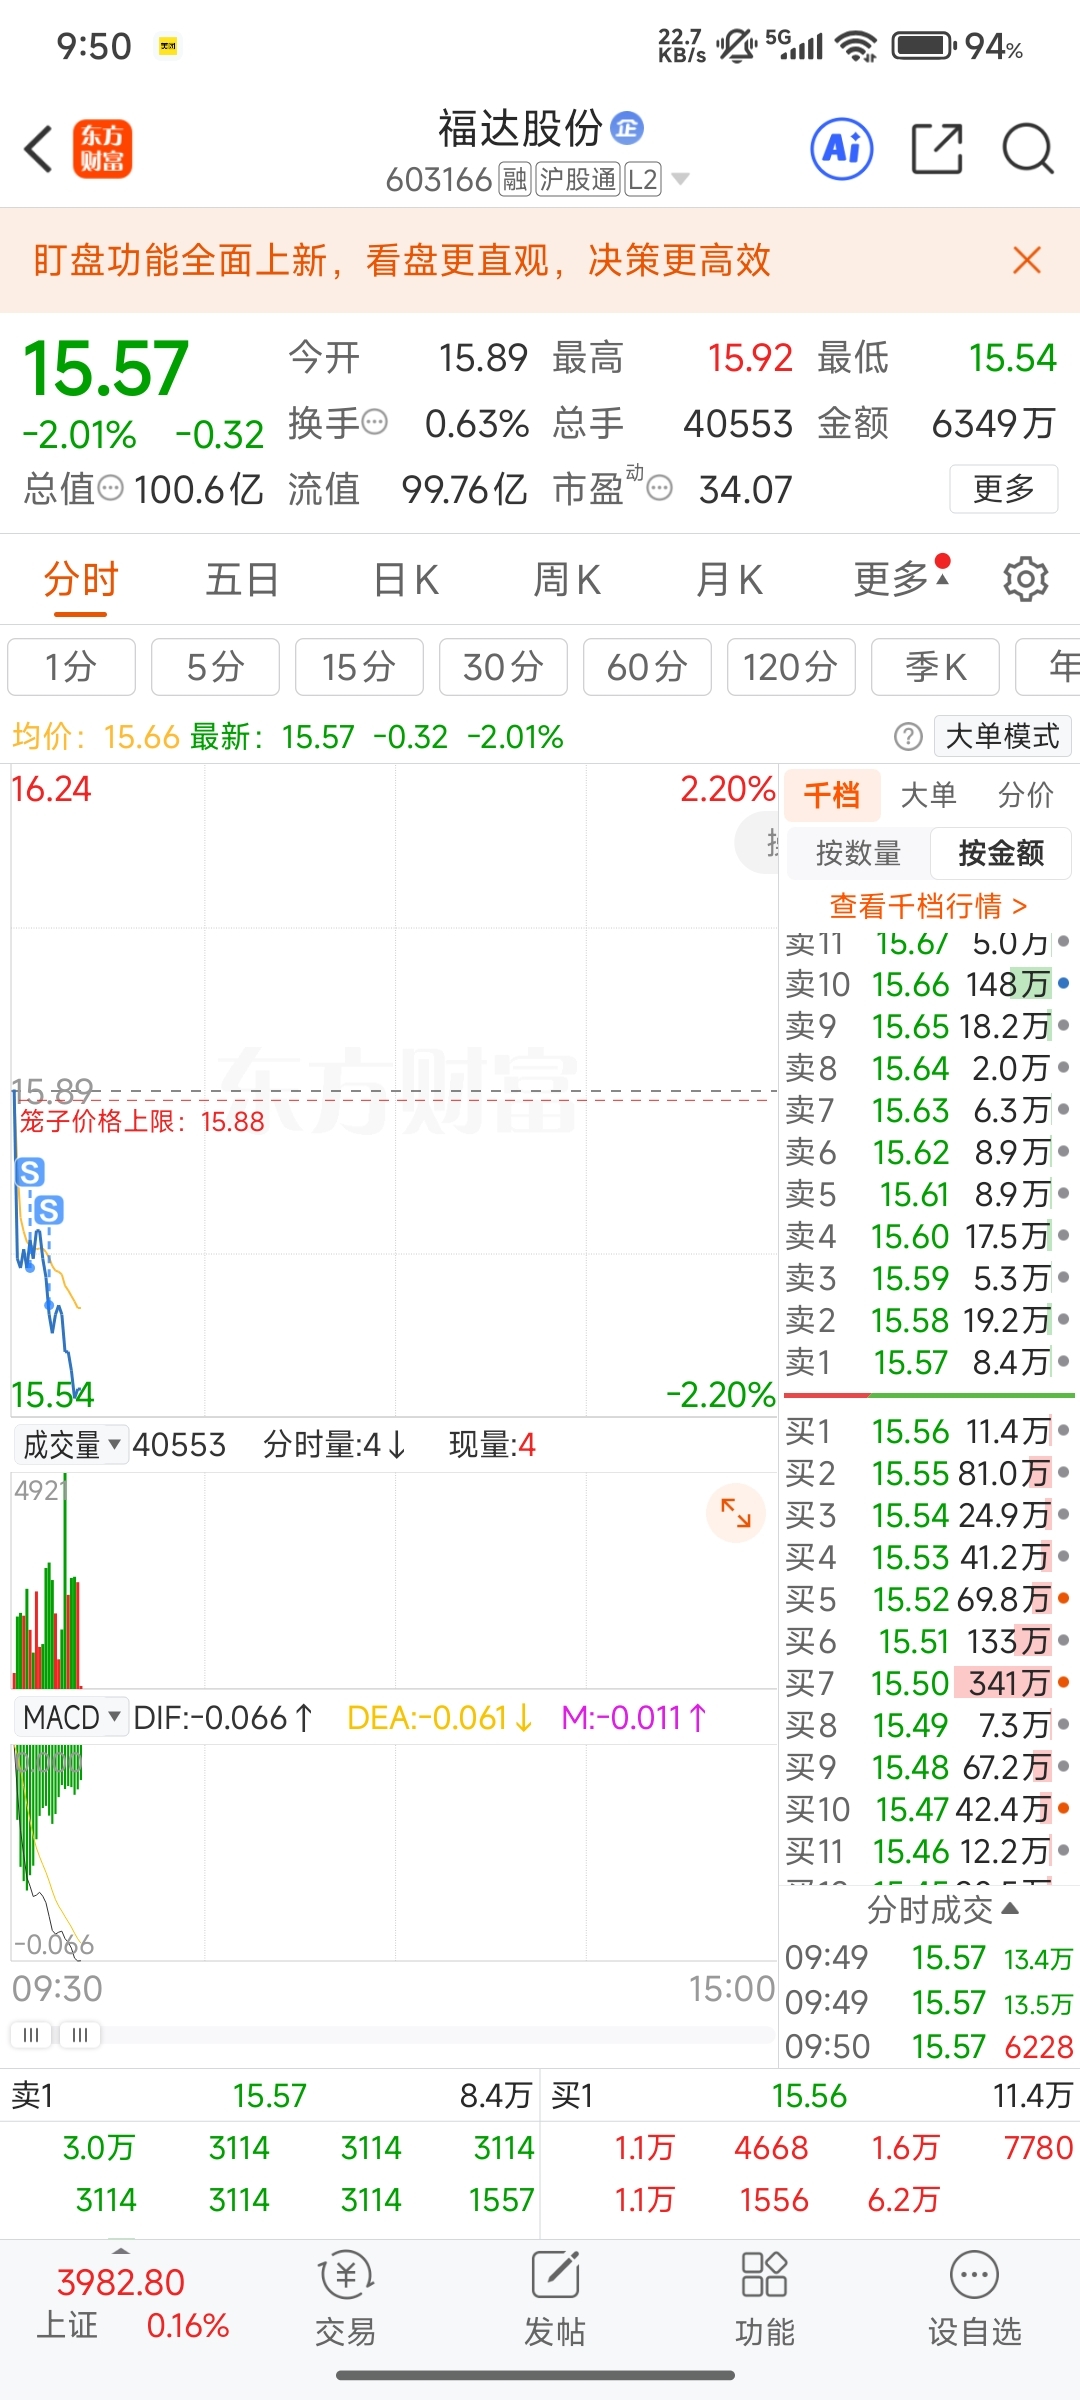The height and width of the screenshot is (2400, 1080).
Task: Tap 卖1 row at 15.57 in depth list
Action: coord(928,1363)
